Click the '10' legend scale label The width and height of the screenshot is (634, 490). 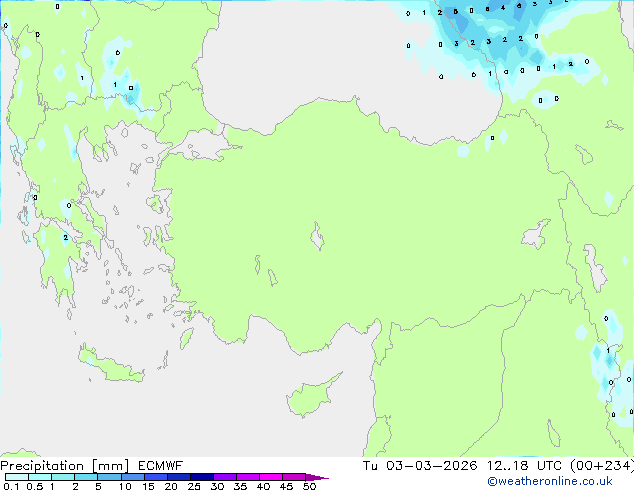click(x=125, y=486)
